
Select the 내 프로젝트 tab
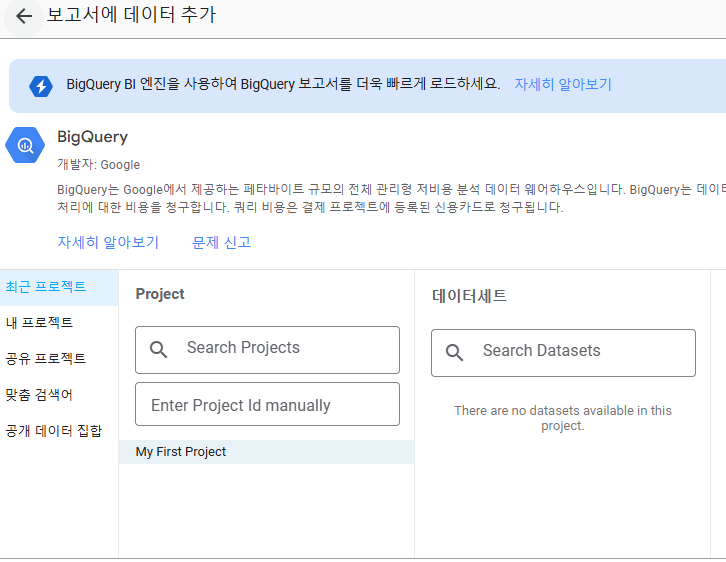click(59, 323)
